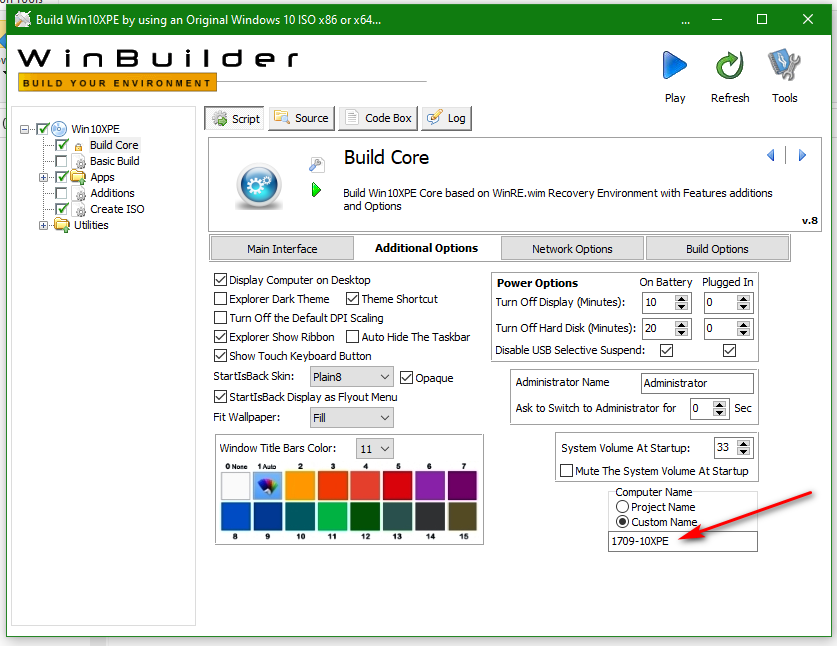Enable Explorer Dark Theme
Screen dimensions: 837x646
220,298
